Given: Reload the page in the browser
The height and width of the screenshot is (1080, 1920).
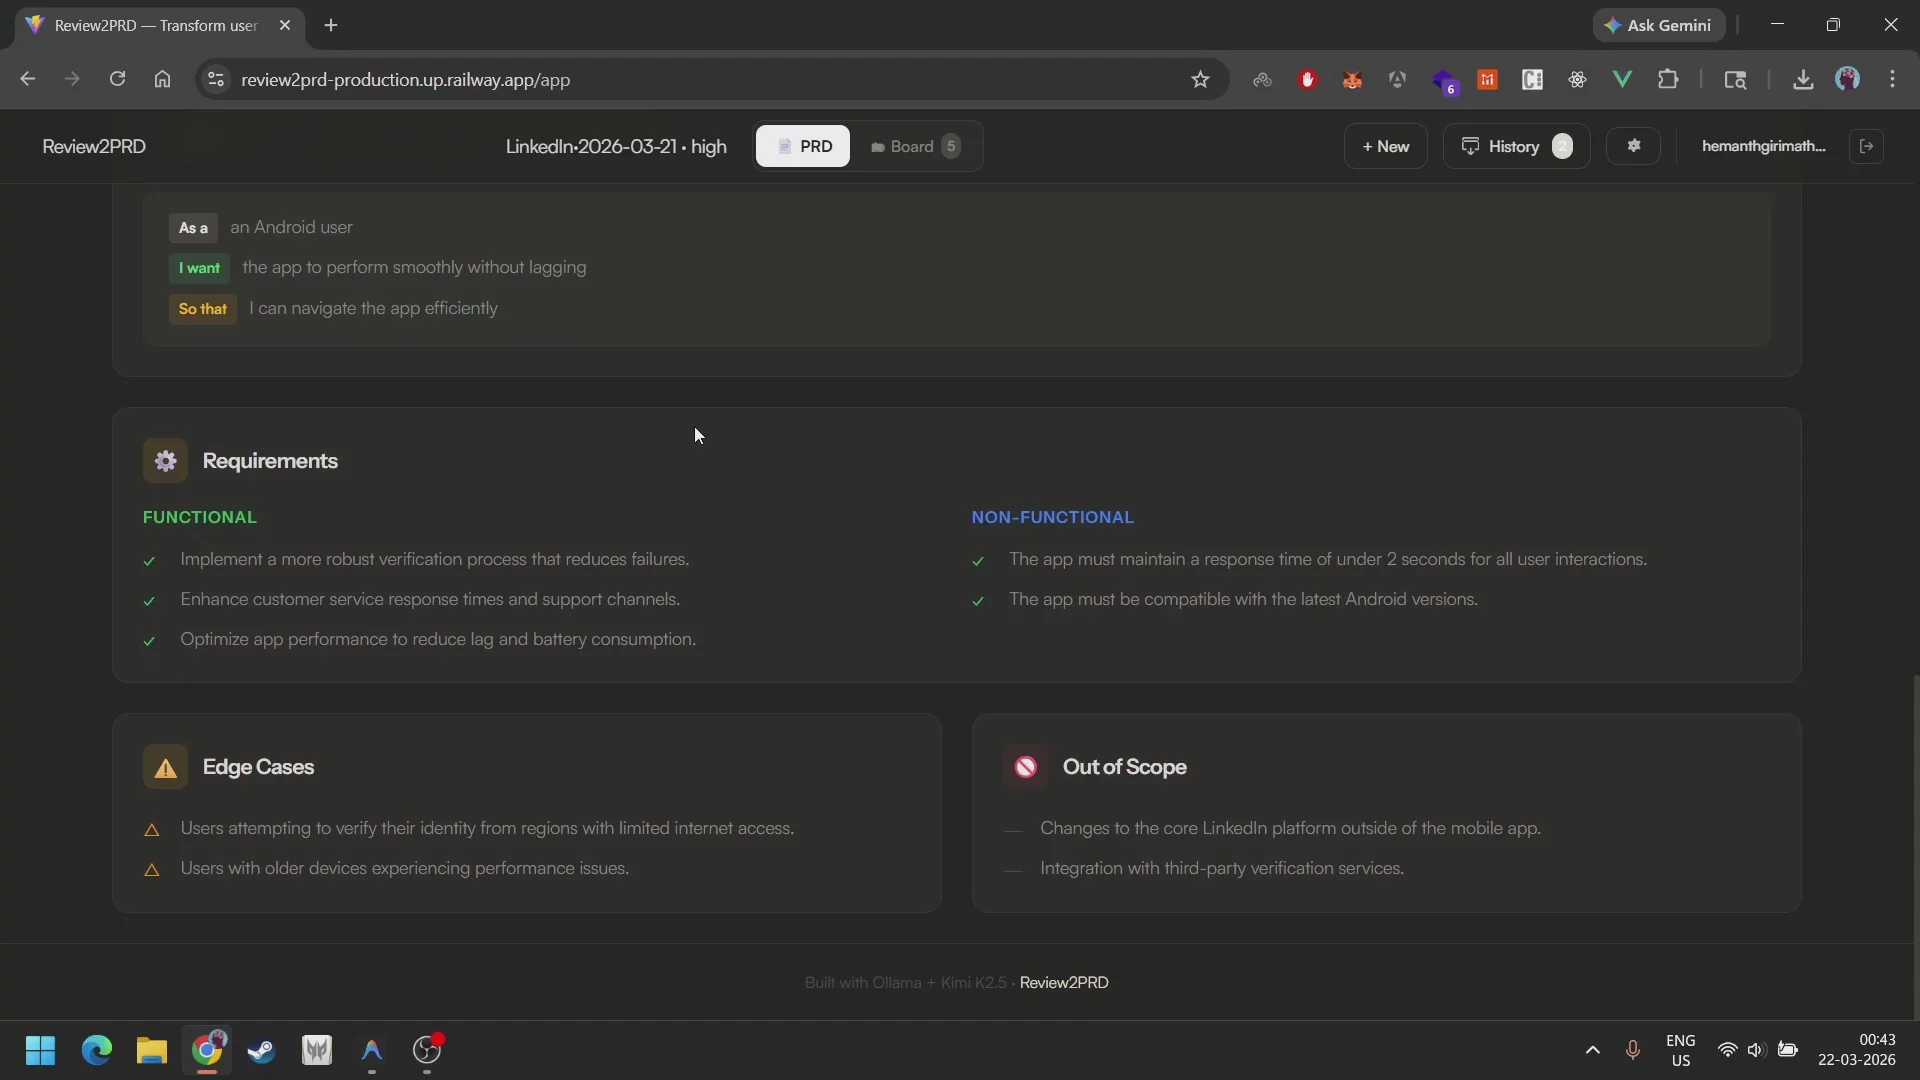Looking at the screenshot, I should pos(117,79).
